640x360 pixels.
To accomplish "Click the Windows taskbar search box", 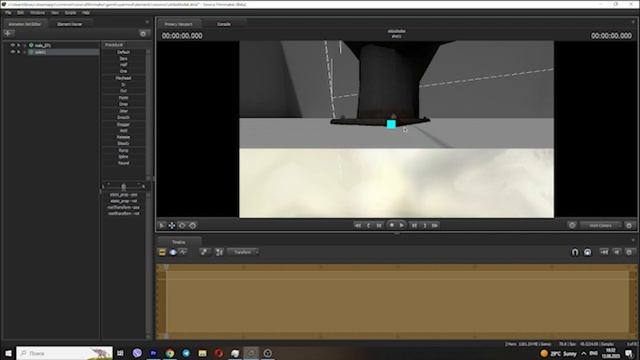I will pyautogui.click(x=64, y=353).
